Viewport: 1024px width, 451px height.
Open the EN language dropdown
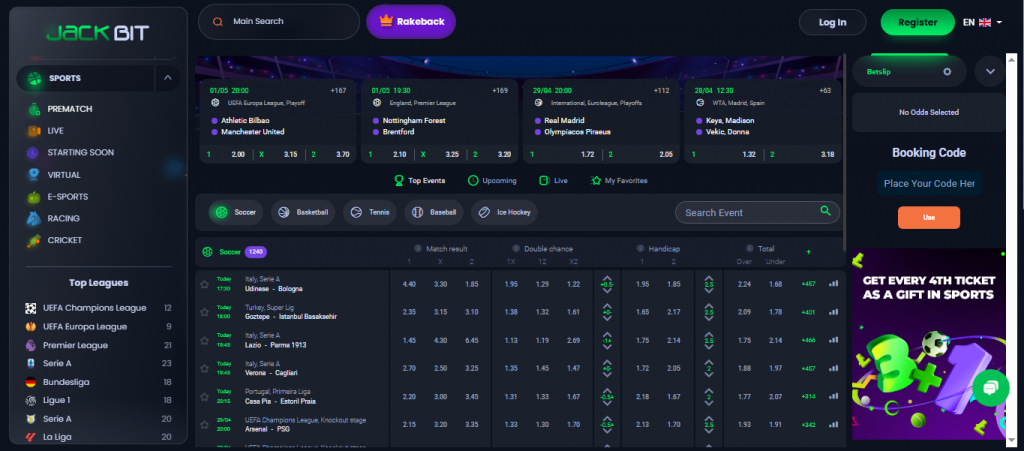983,22
